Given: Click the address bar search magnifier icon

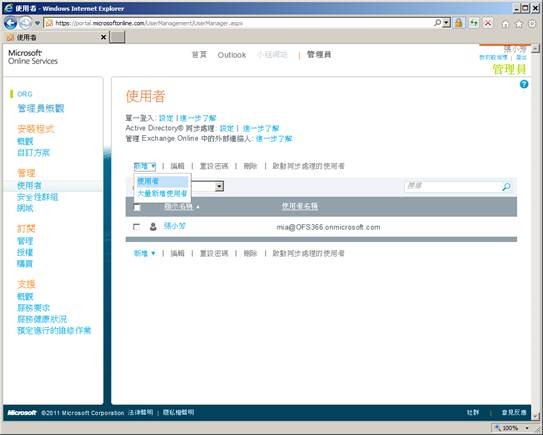Looking at the screenshot, I should point(438,23).
